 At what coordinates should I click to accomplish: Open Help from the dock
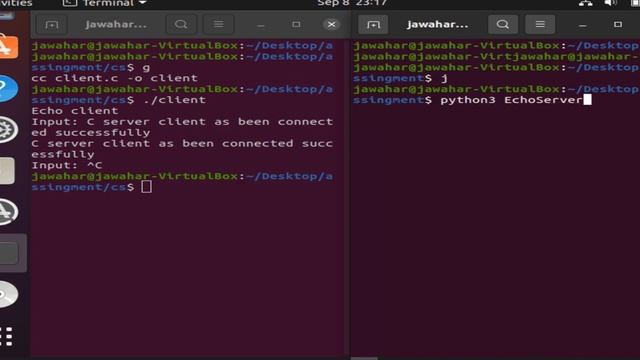pyautogui.click(x=8, y=88)
